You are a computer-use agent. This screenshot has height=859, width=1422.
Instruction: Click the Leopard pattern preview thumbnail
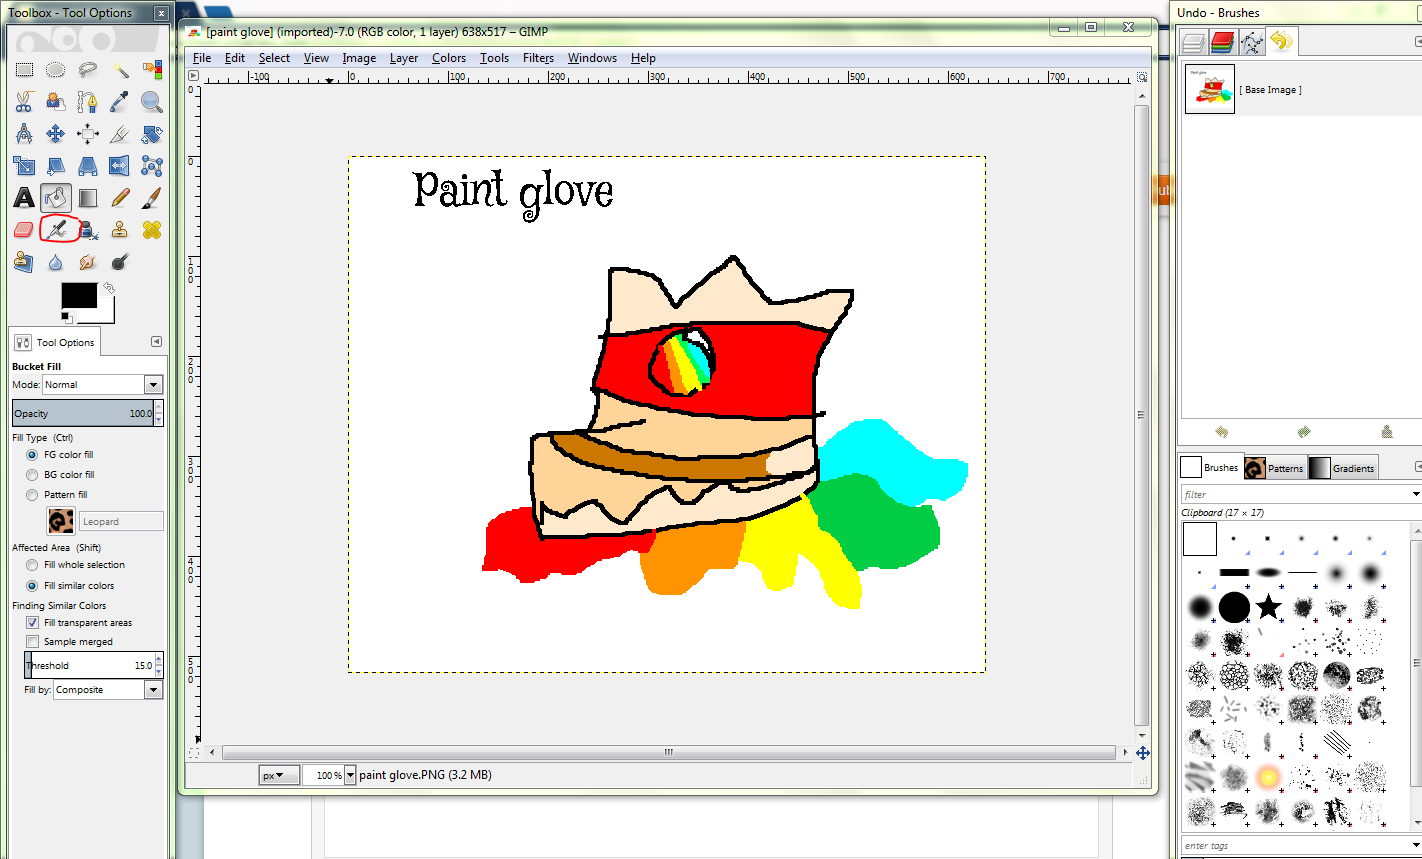point(62,521)
